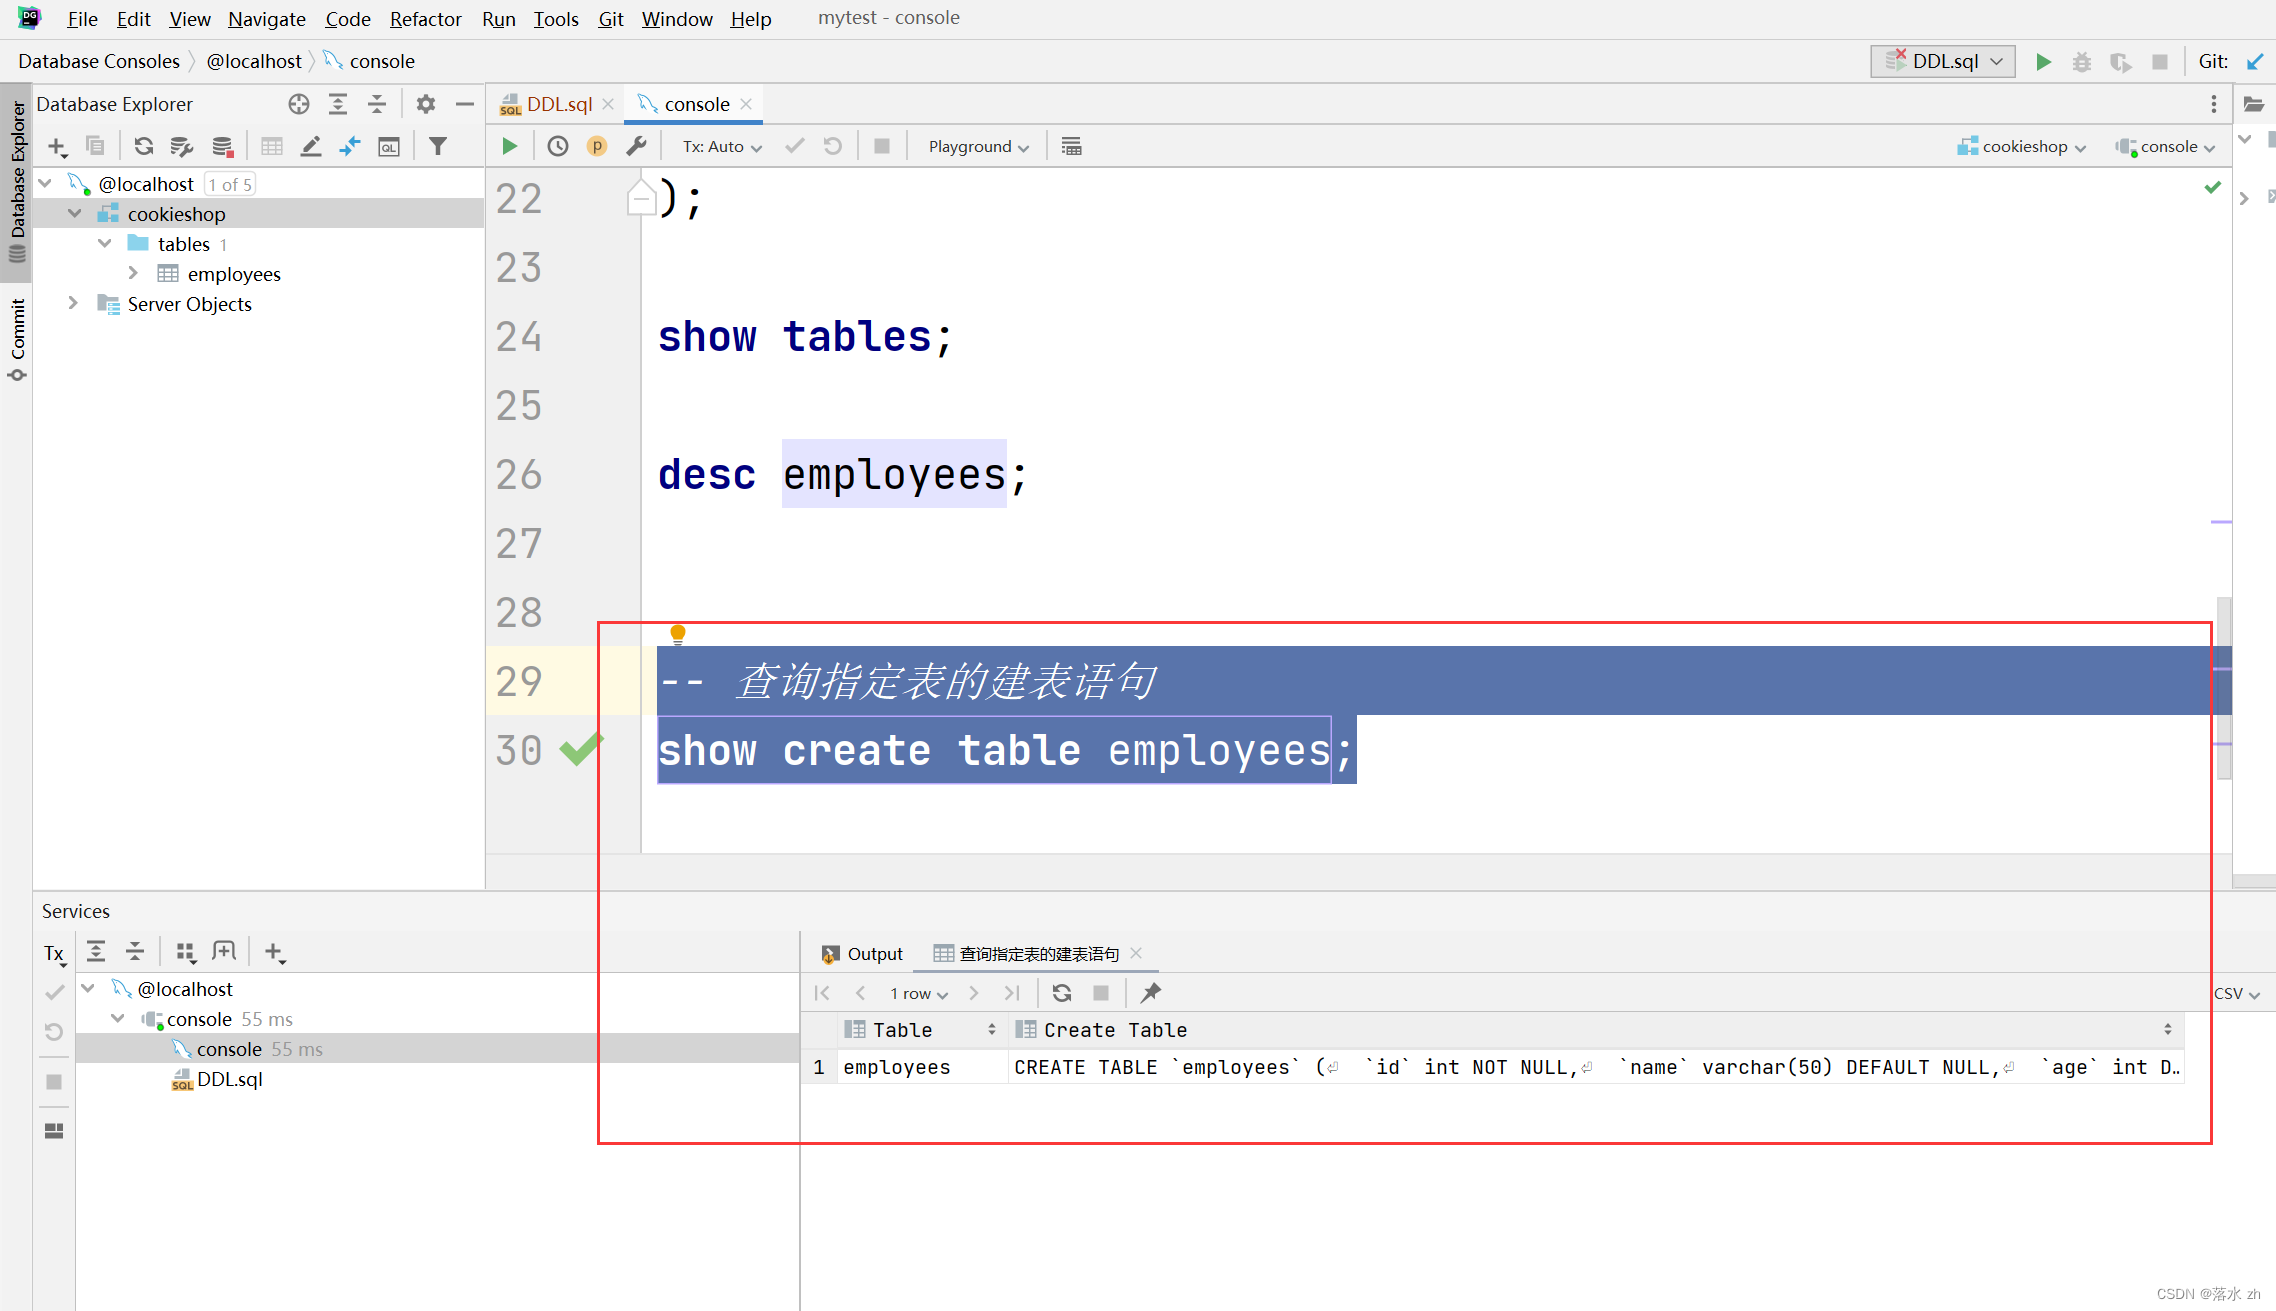
Task: Toggle the Playground mode button
Action: pyautogui.click(x=971, y=145)
